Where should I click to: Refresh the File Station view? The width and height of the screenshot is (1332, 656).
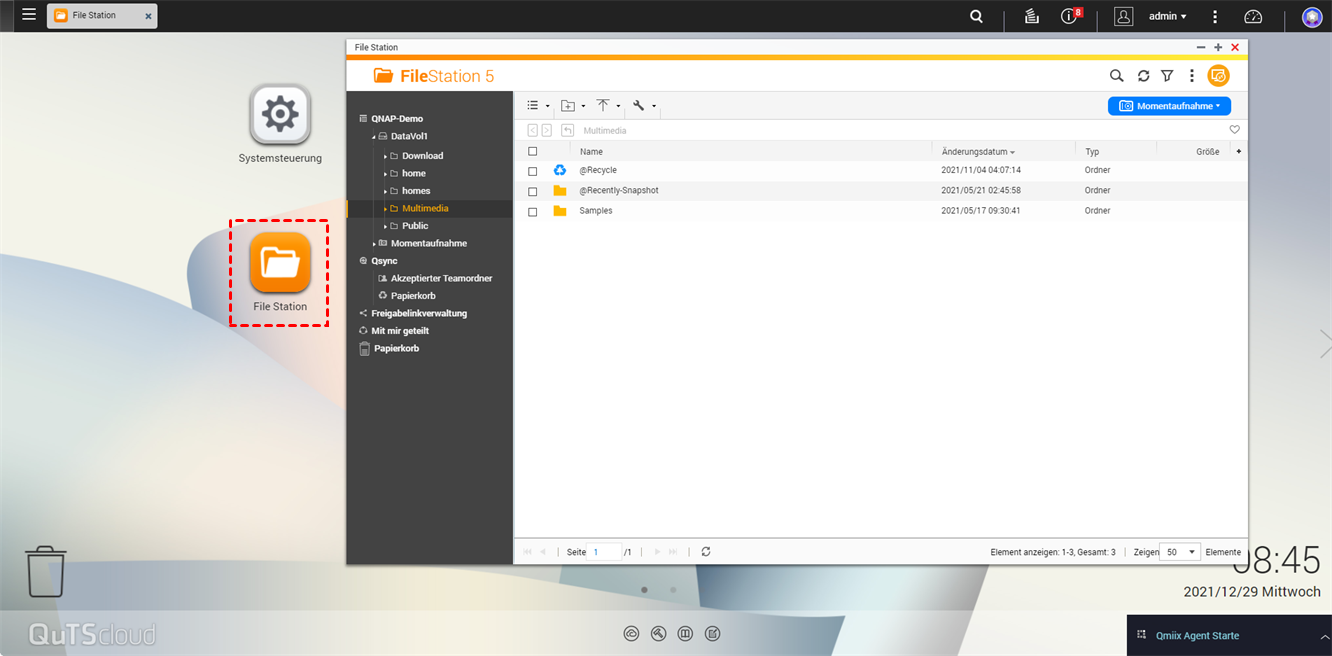coord(1143,76)
